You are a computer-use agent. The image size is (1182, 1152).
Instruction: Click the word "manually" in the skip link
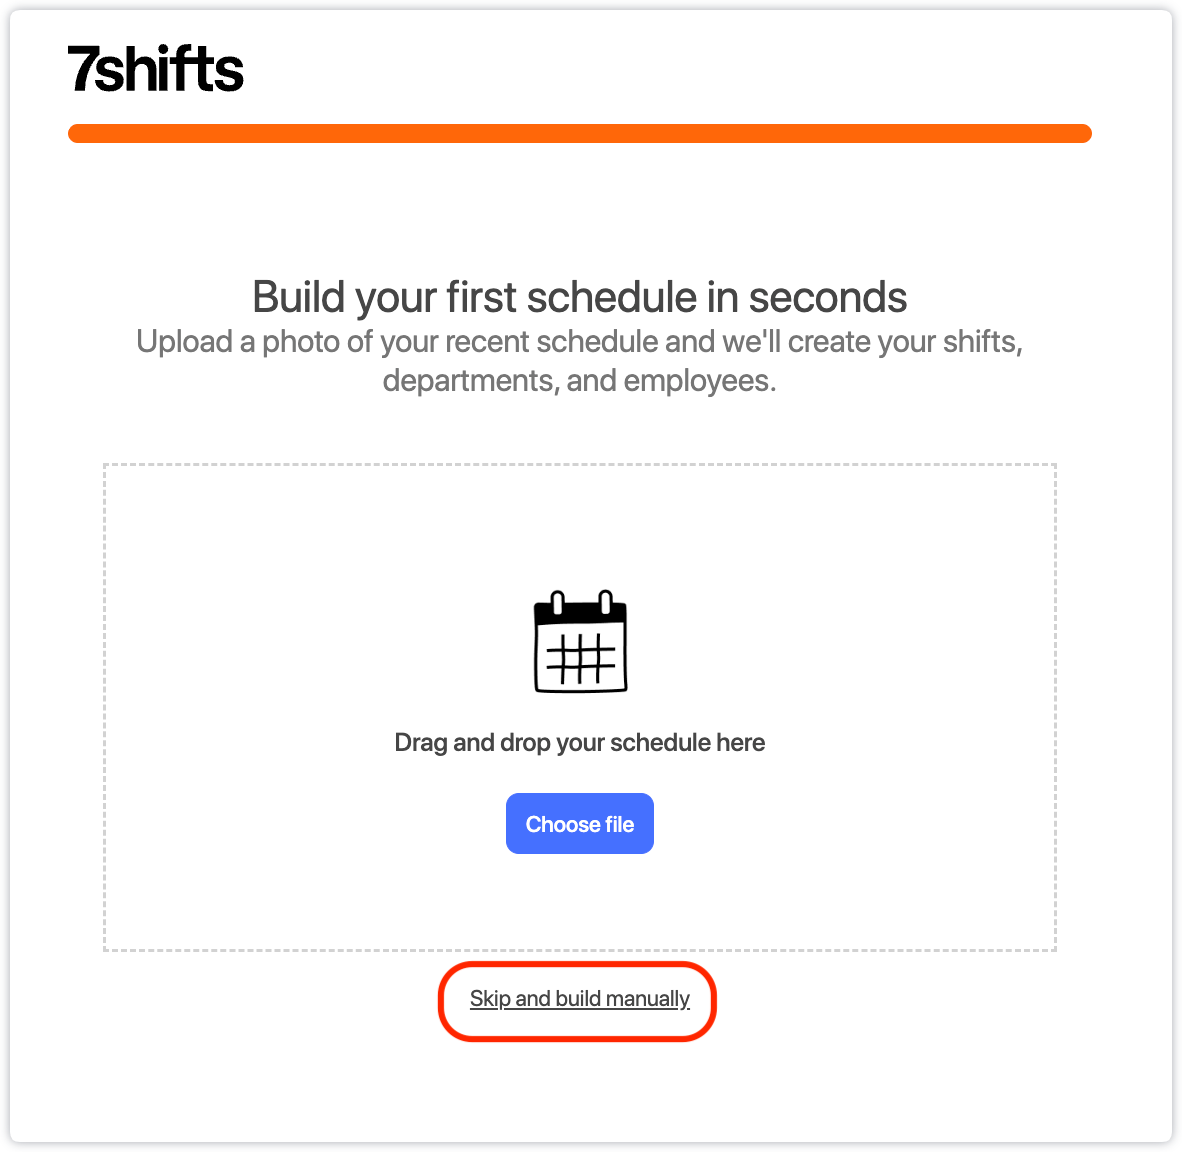pyautogui.click(x=647, y=999)
